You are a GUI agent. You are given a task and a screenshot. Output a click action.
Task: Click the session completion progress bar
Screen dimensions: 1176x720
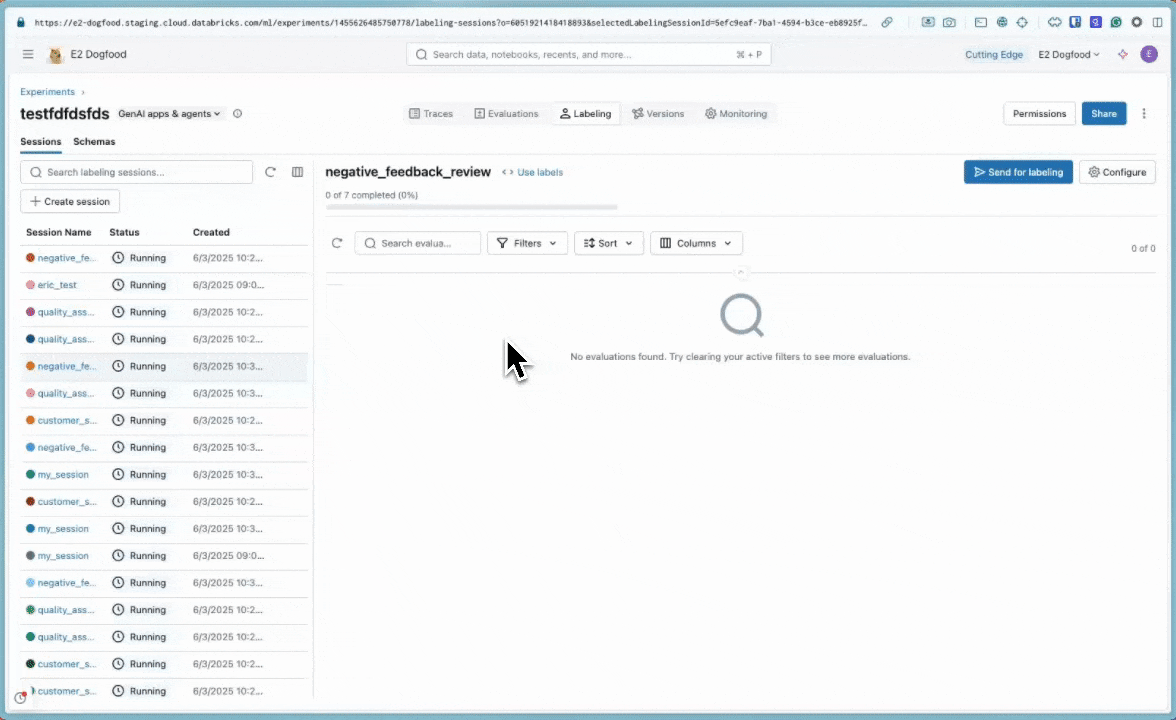(471, 207)
